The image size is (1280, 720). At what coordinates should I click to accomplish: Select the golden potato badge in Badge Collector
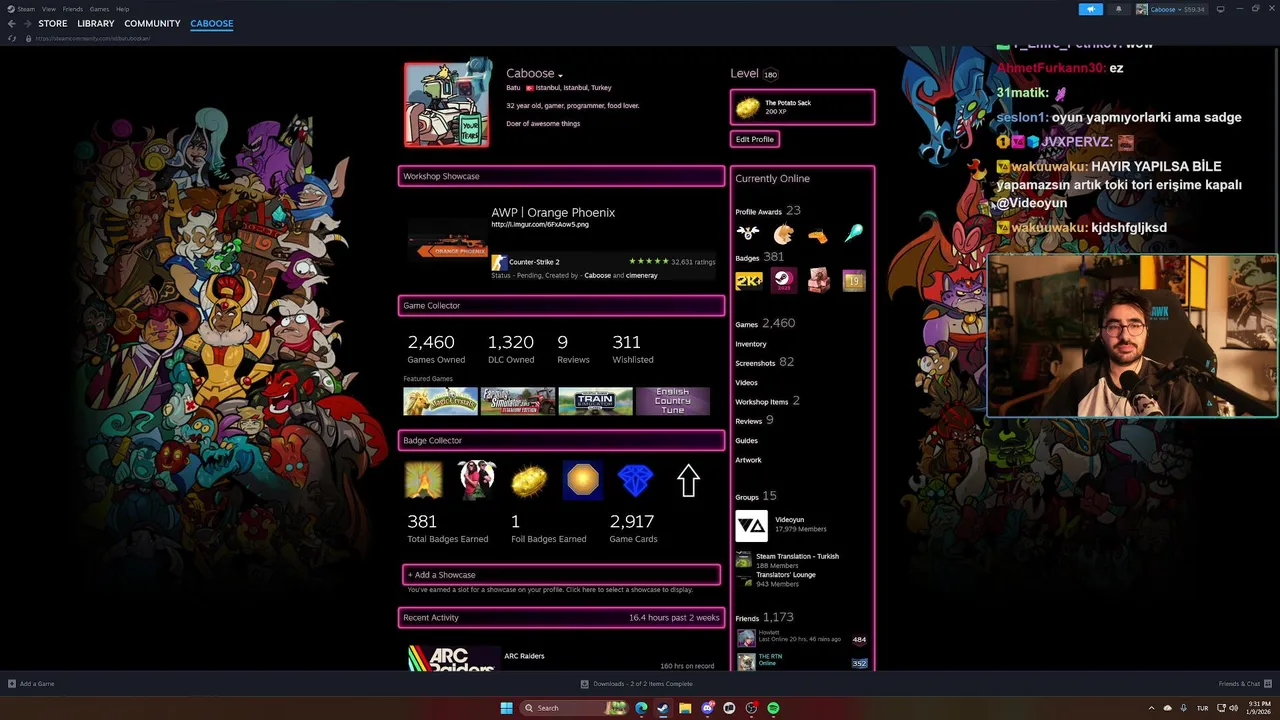point(529,481)
